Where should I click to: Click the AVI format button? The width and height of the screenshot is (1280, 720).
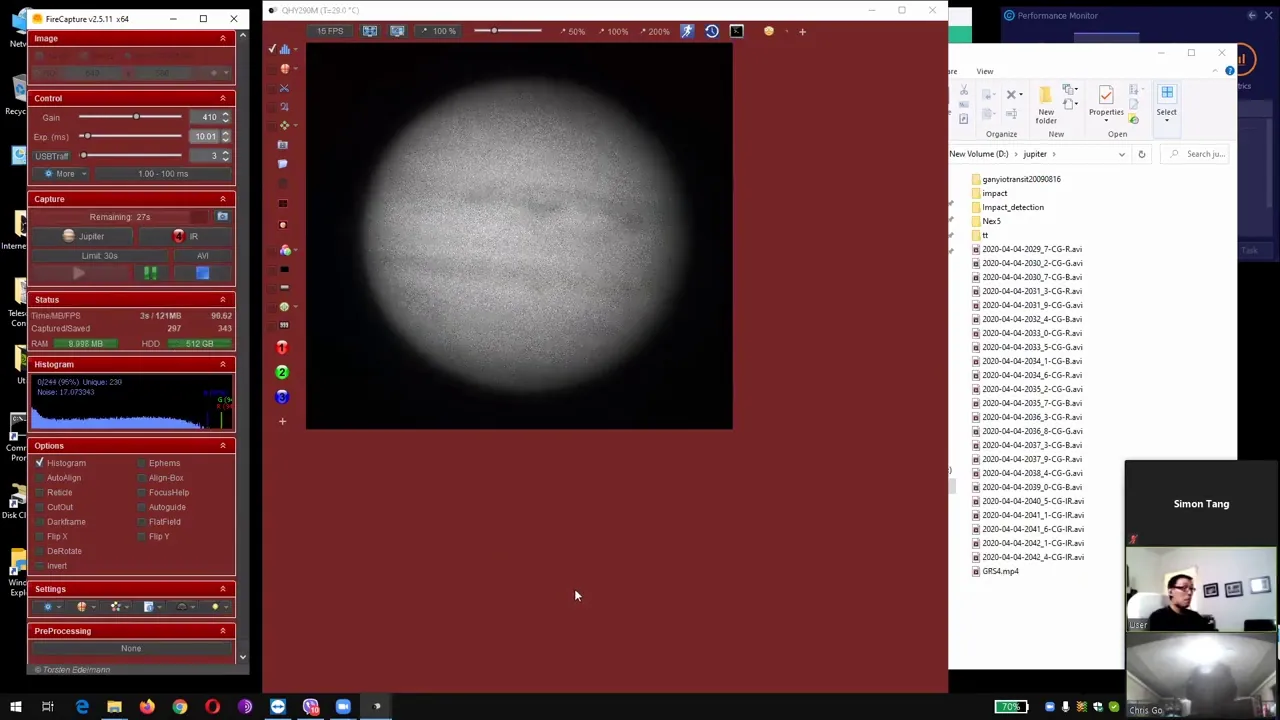tap(202, 256)
